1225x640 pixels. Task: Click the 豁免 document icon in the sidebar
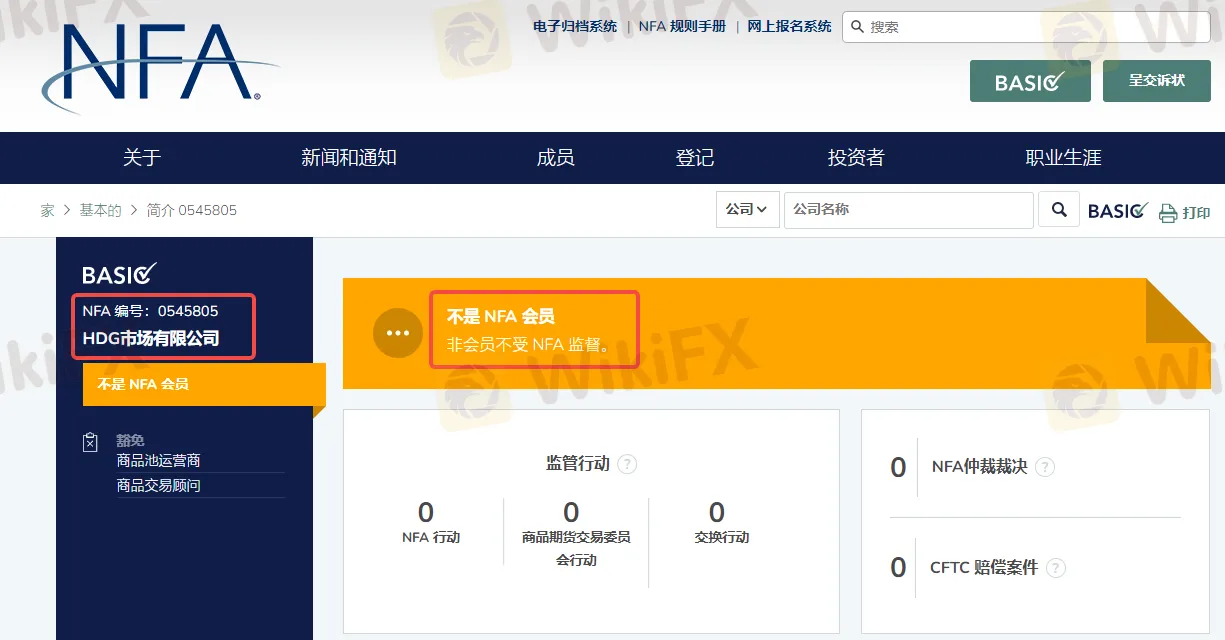point(89,440)
